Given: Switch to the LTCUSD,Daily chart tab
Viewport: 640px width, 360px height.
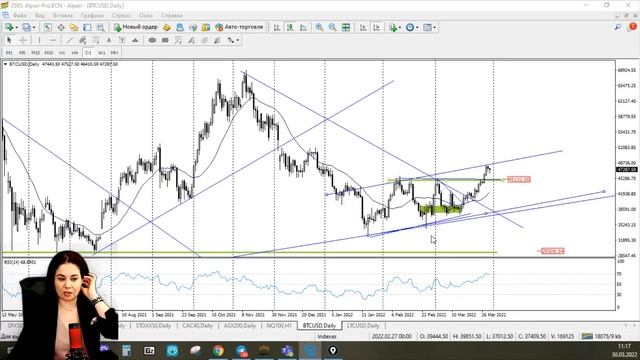Looking at the screenshot, I should click(x=363, y=326).
